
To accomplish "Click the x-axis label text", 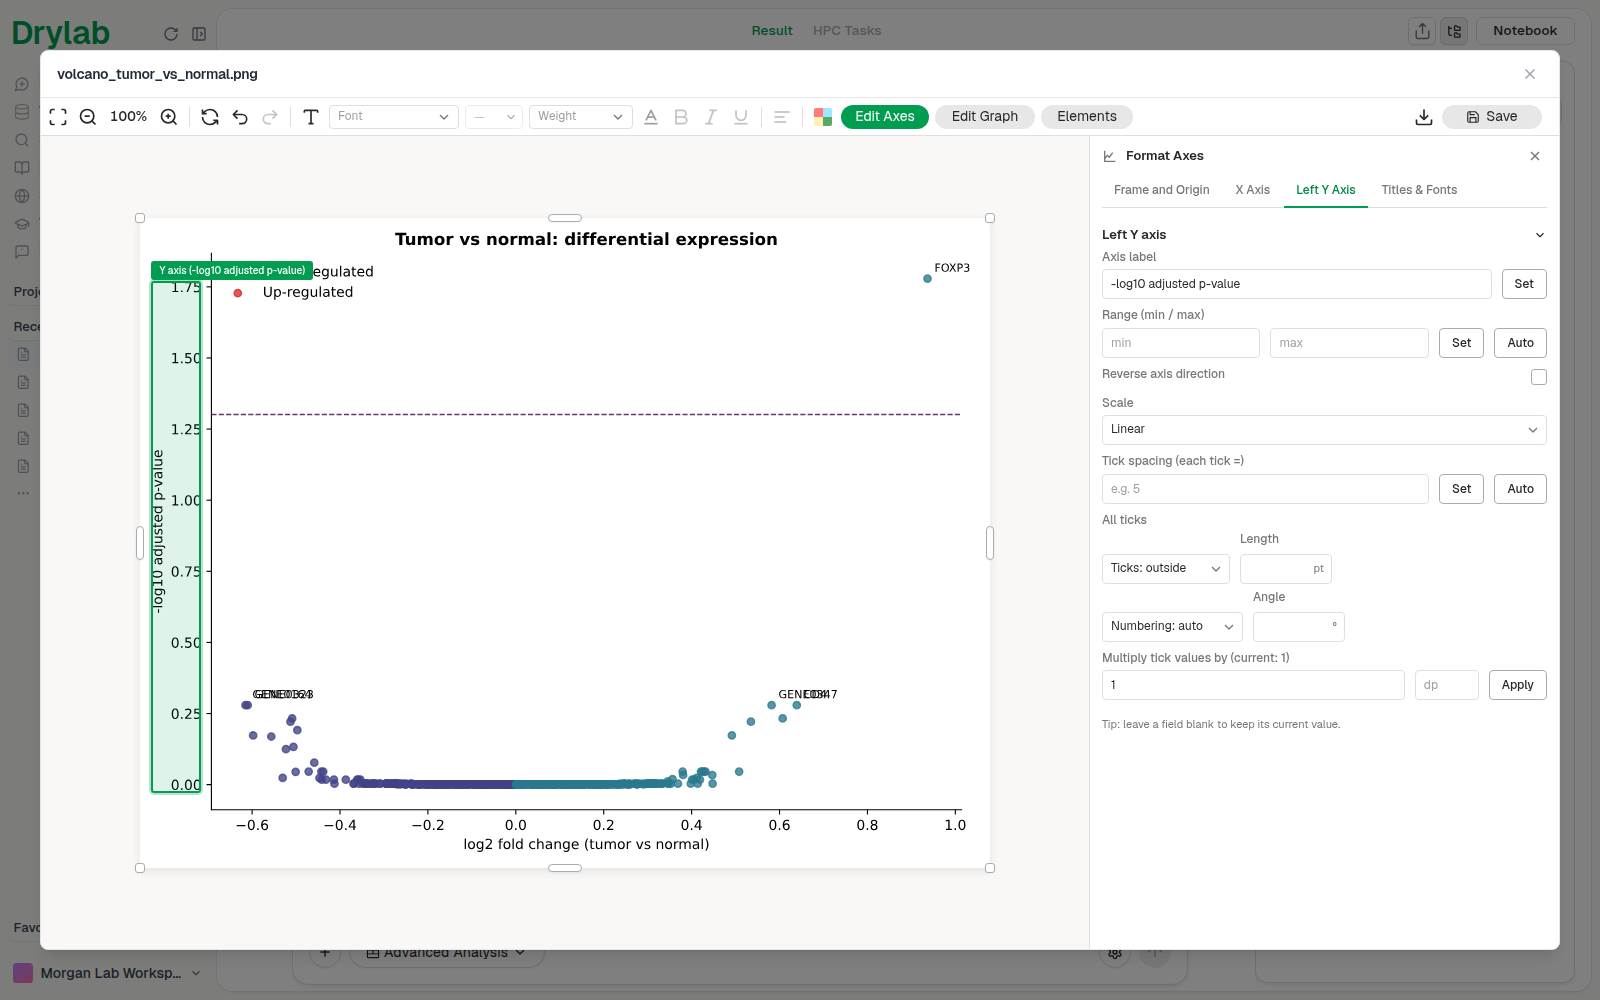I will coord(586,844).
